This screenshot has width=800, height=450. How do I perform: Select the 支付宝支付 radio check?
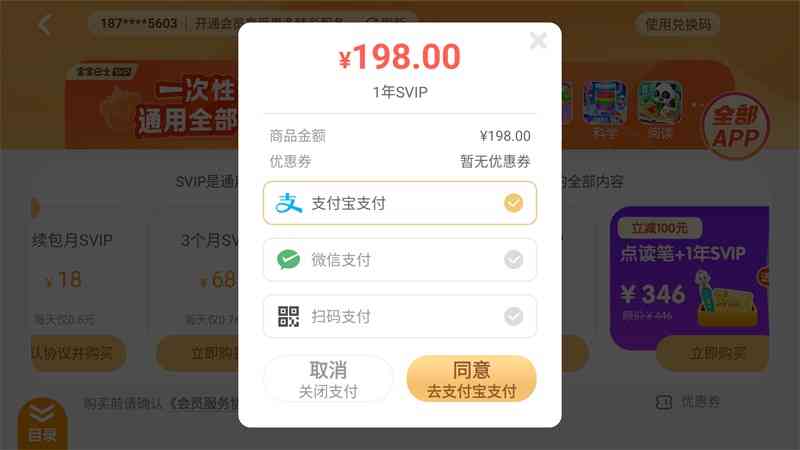click(x=513, y=203)
